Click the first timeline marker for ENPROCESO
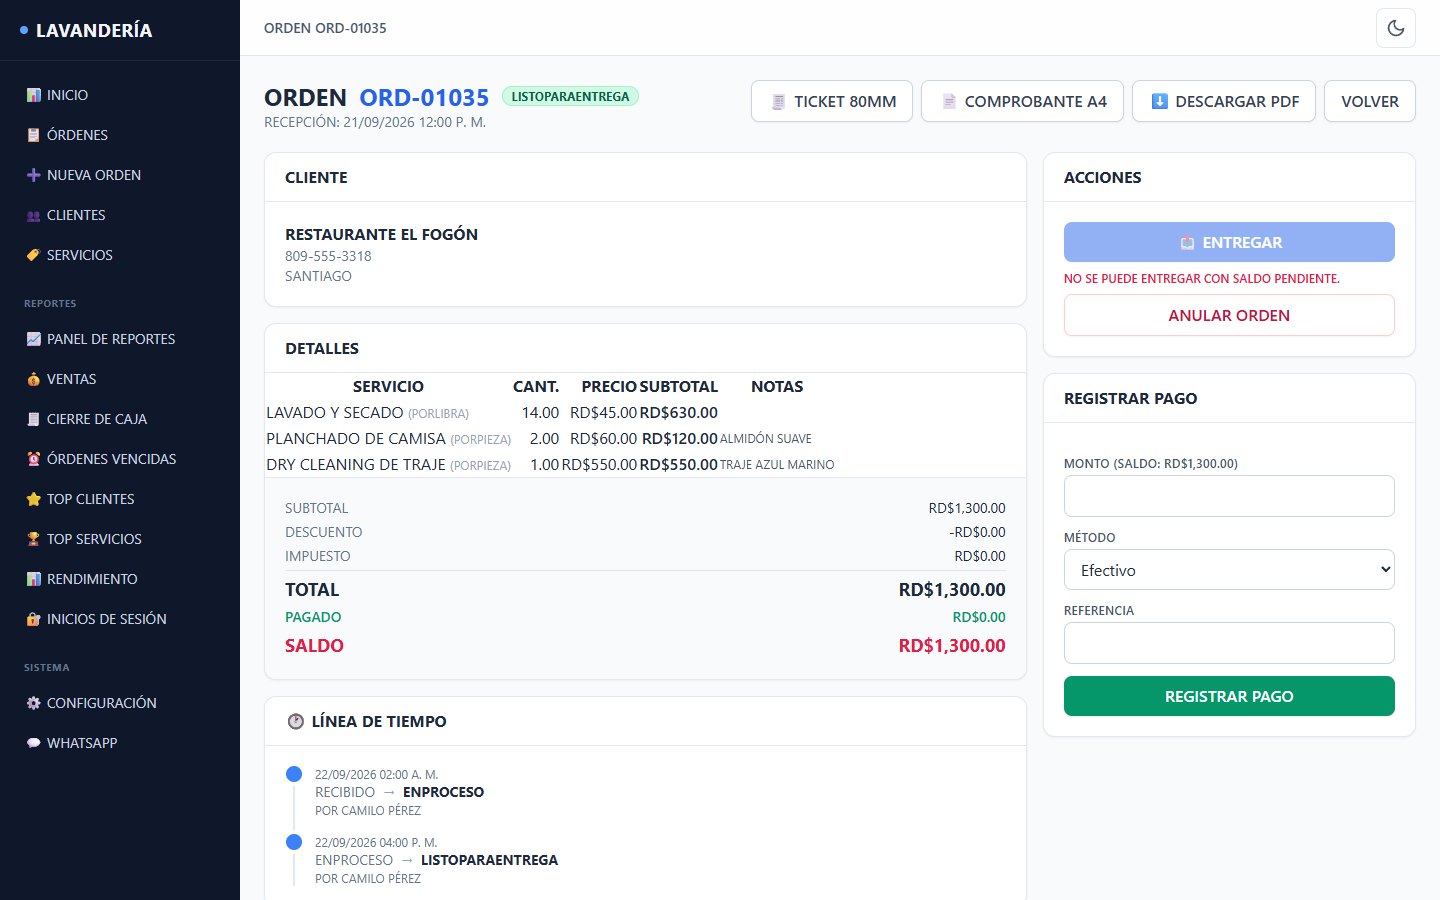 coord(294,774)
